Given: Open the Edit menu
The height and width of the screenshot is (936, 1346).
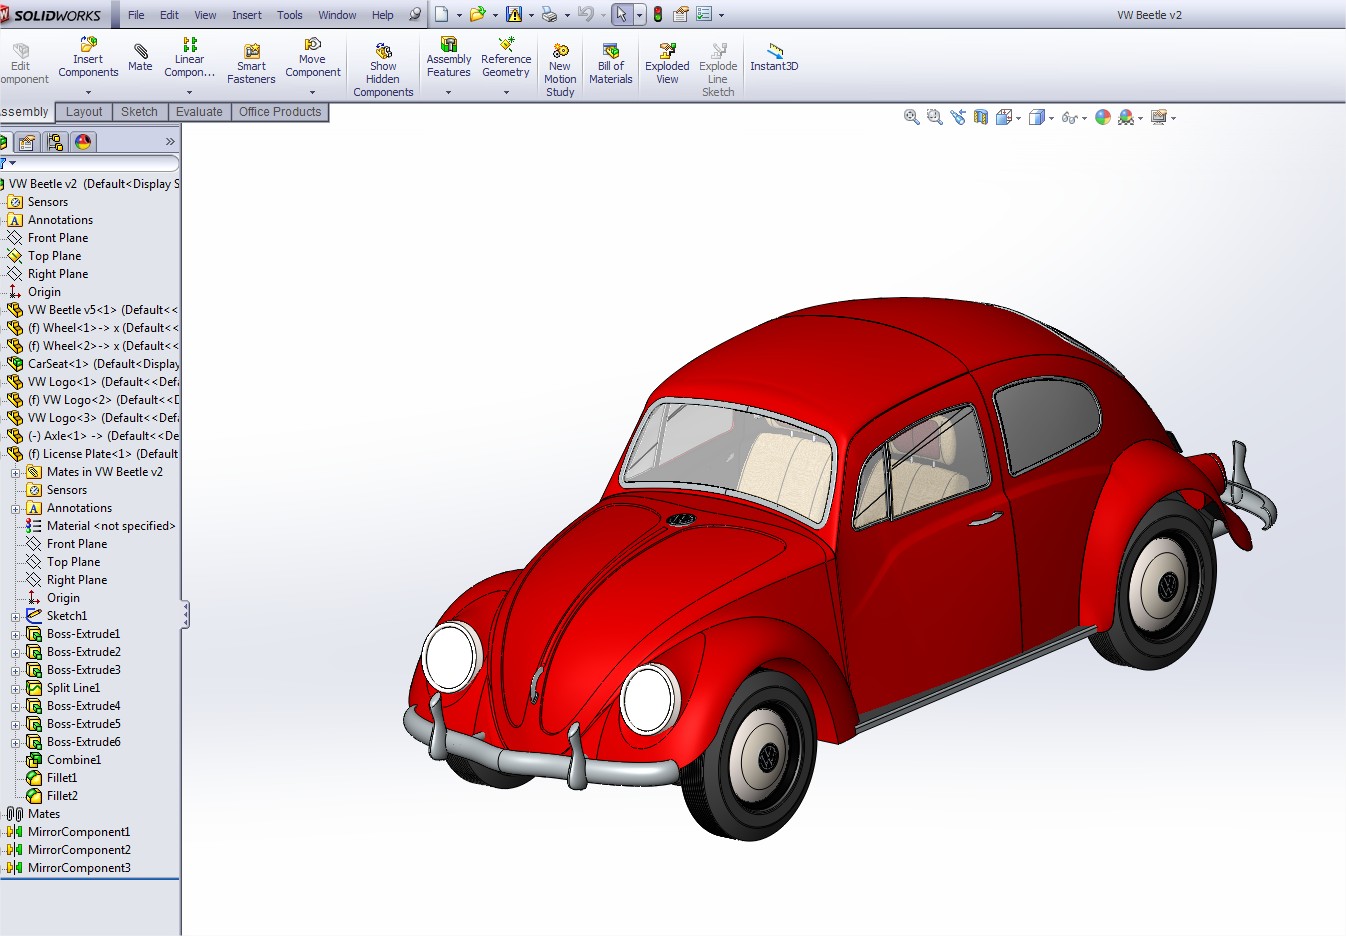Looking at the screenshot, I should (x=169, y=15).
